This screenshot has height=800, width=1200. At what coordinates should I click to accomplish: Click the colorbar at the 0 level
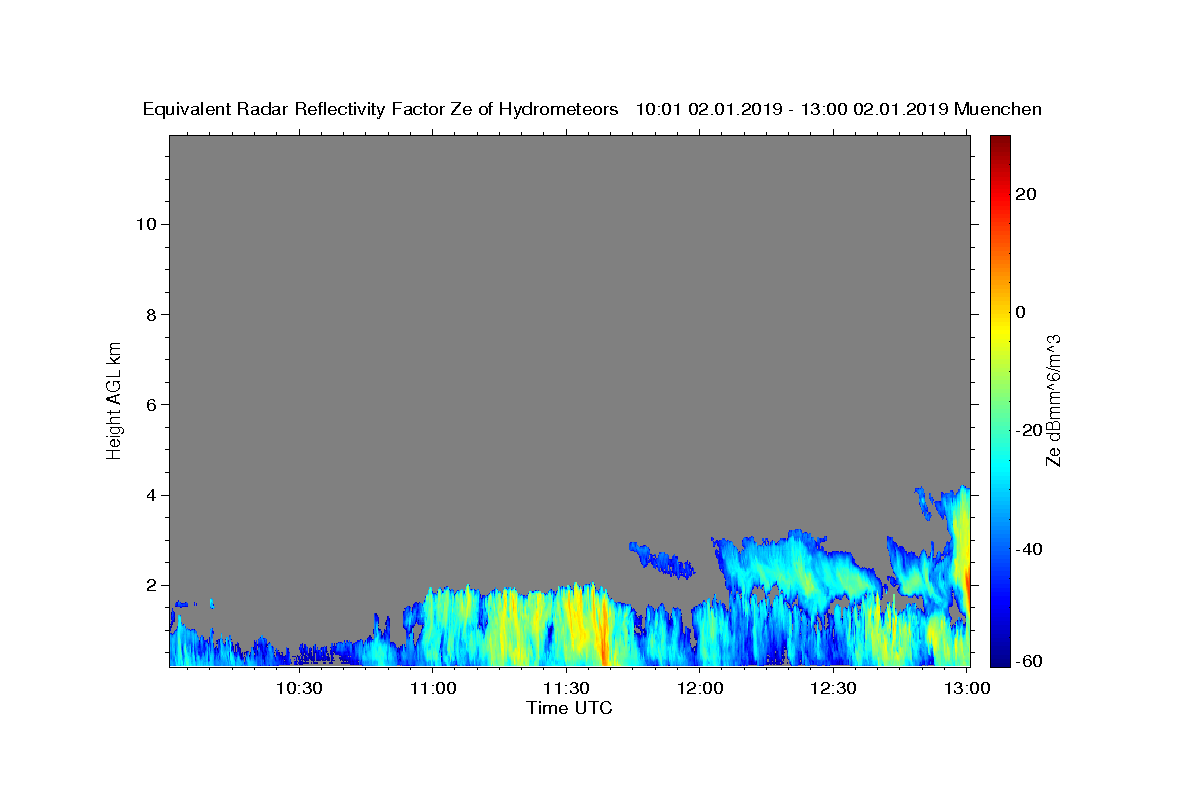(x=1000, y=312)
